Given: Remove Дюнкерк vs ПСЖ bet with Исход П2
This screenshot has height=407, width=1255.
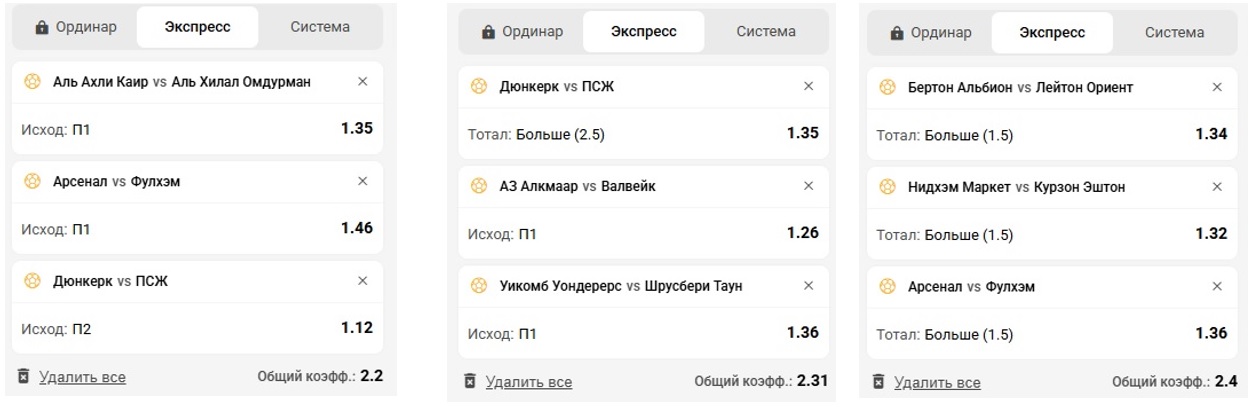Looking at the screenshot, I should 362,281.
